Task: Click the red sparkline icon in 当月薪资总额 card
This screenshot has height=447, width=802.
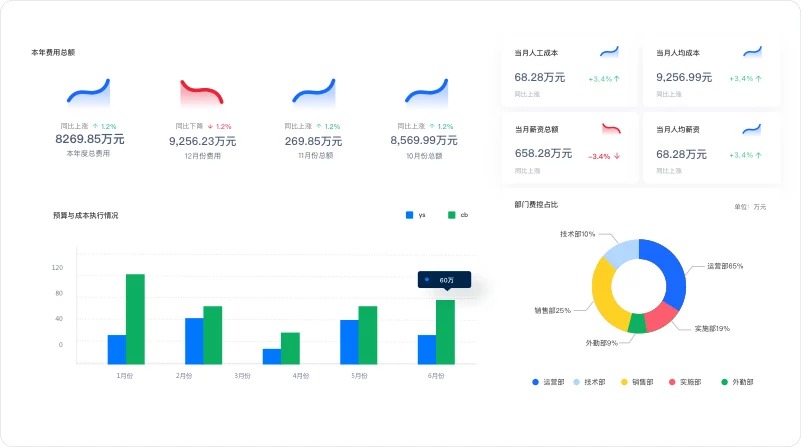Action: point(611,129)
